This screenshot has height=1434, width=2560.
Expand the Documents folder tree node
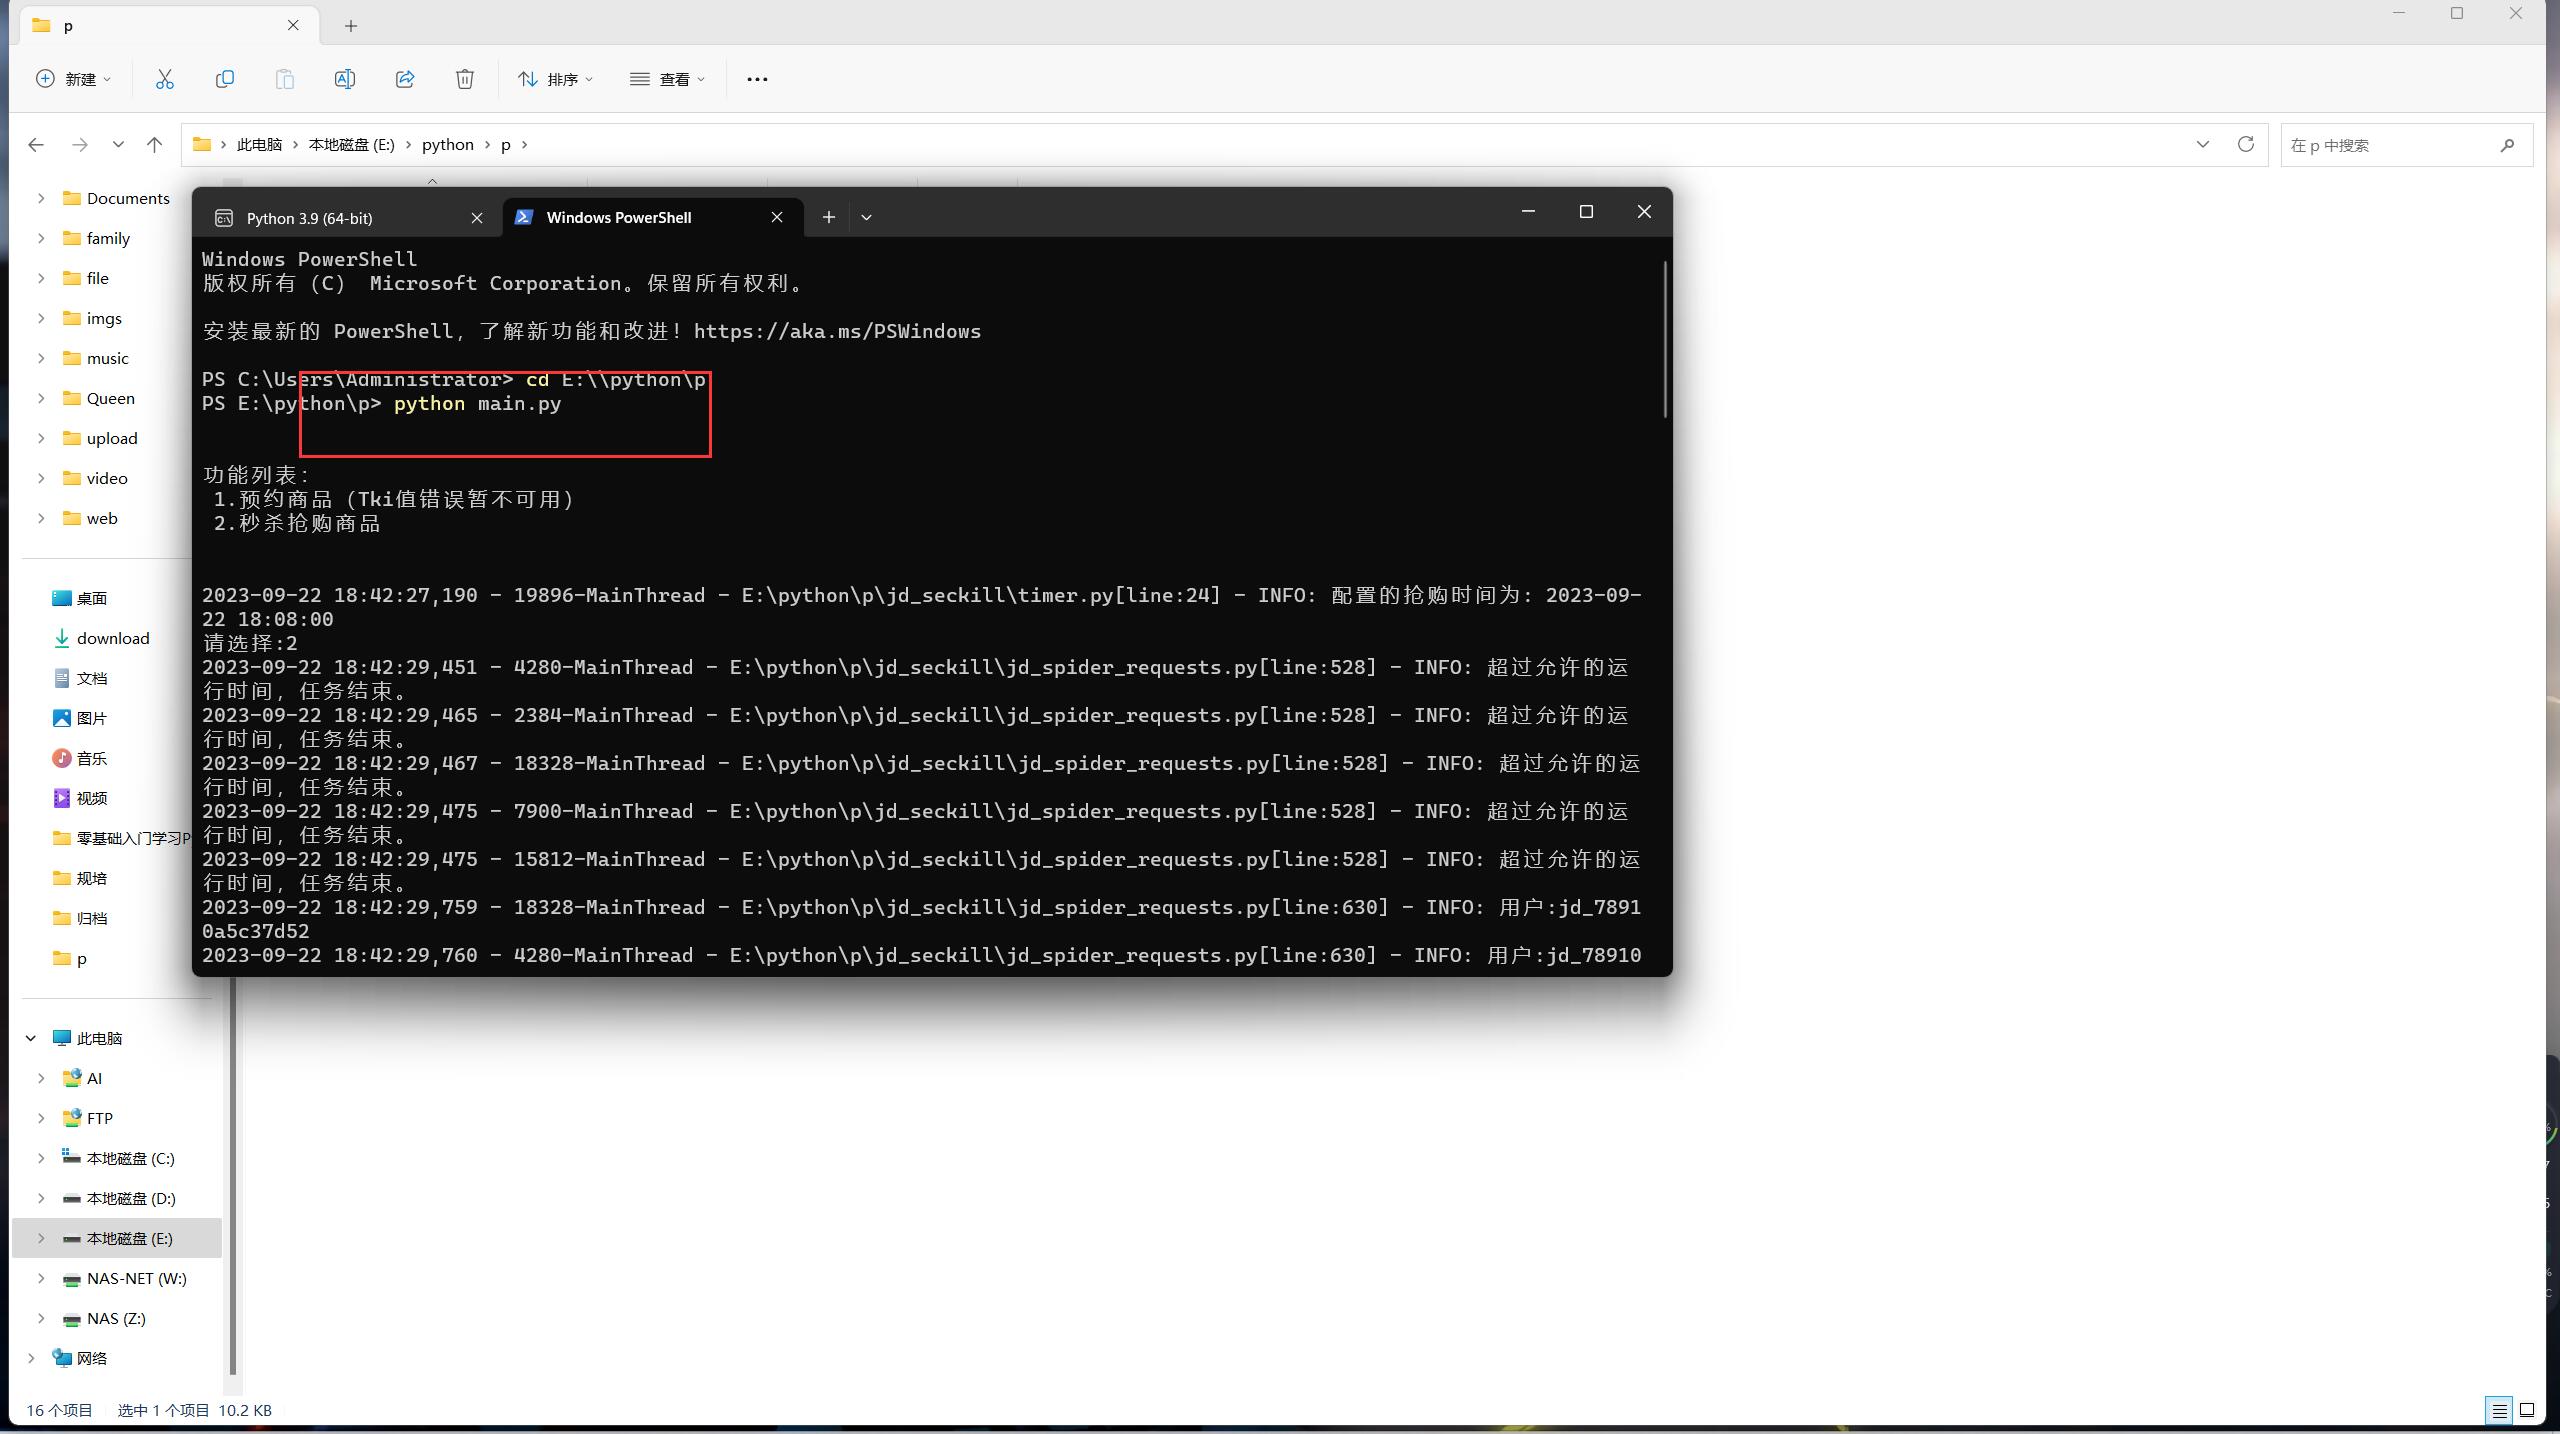pyautogui.click(x=41, y=198)
